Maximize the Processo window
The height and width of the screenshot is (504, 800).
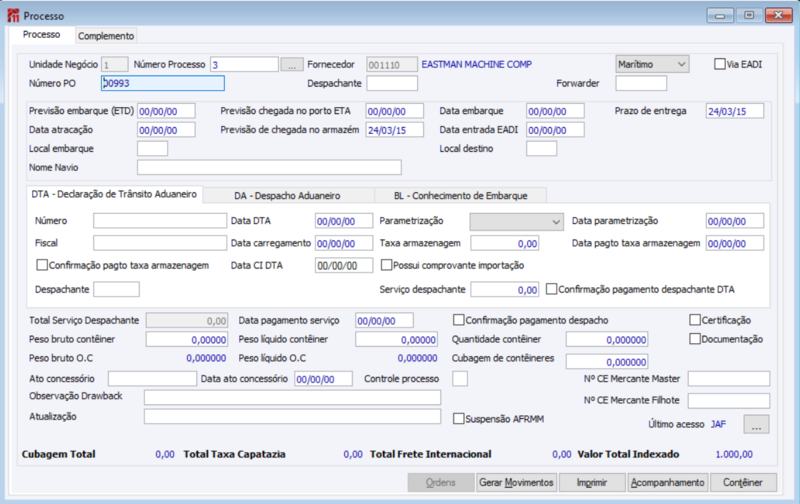(x=747, y=14)
